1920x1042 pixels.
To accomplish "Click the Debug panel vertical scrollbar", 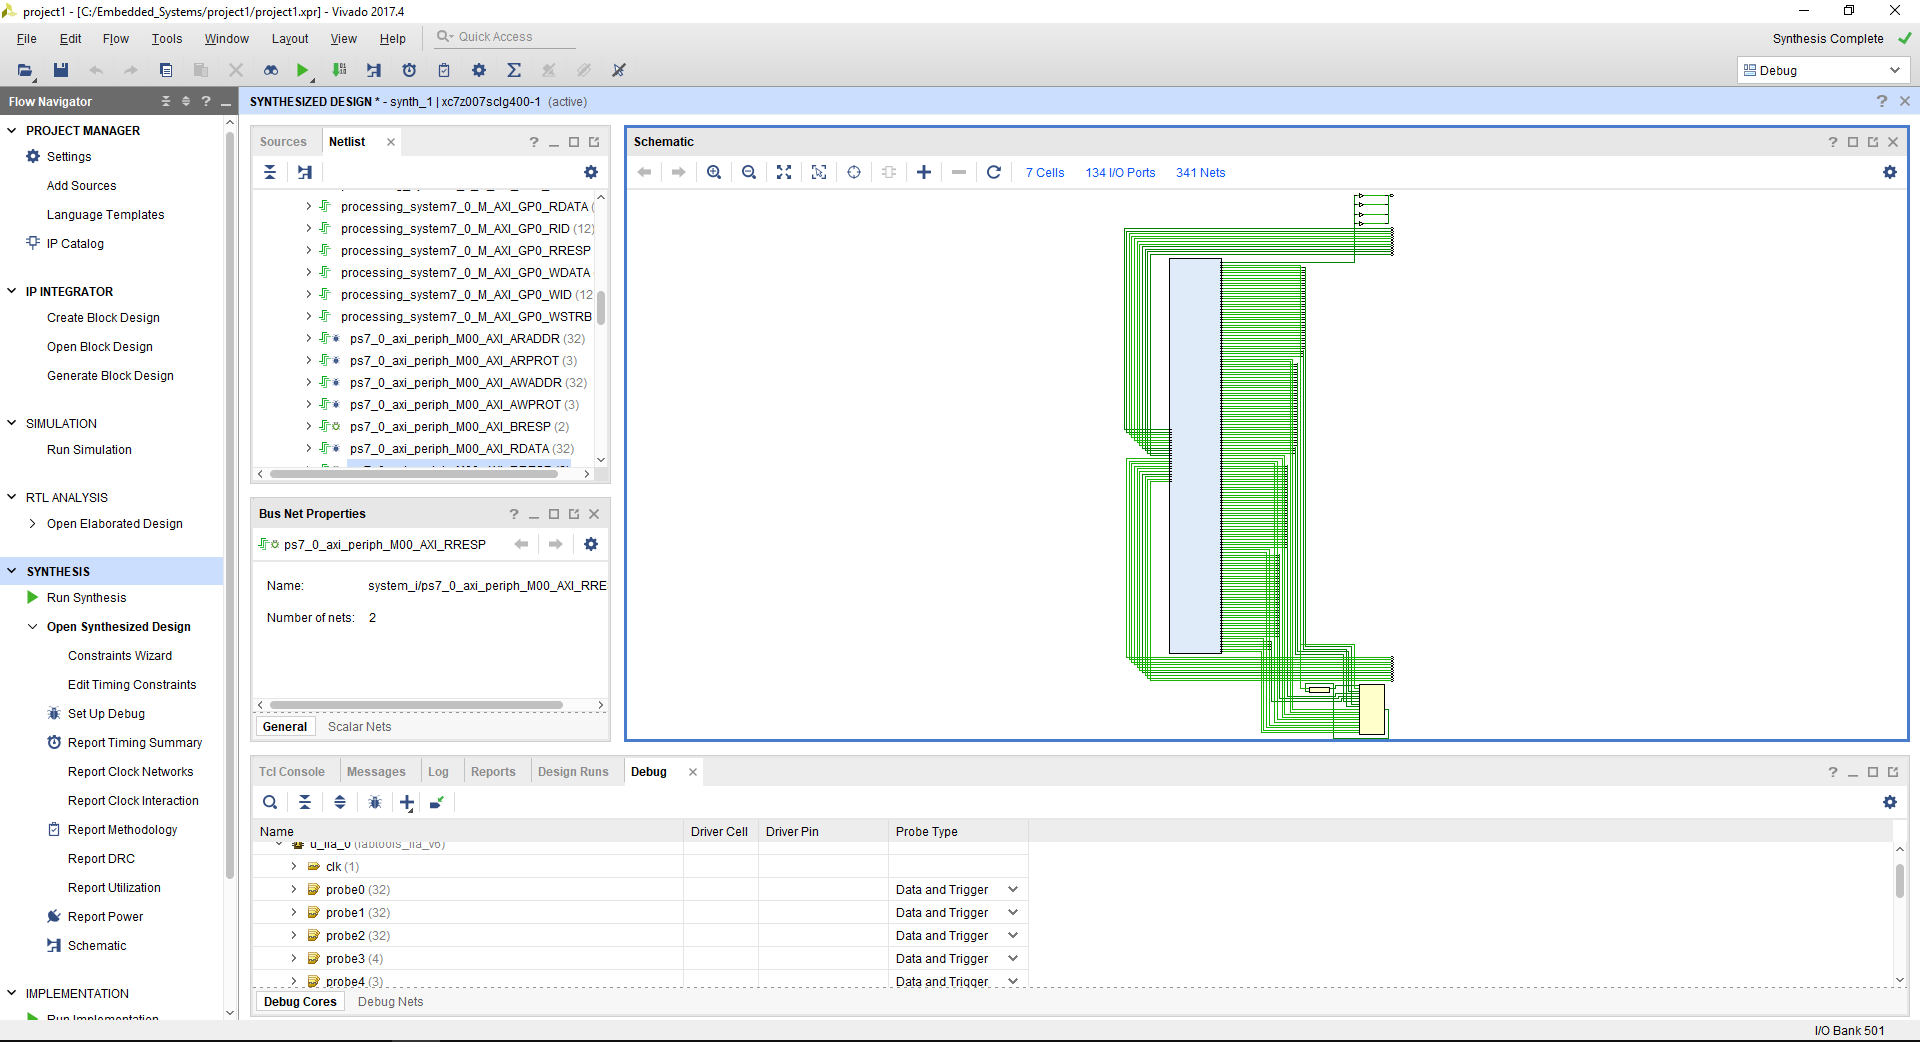I will (x=1900, y=881).
